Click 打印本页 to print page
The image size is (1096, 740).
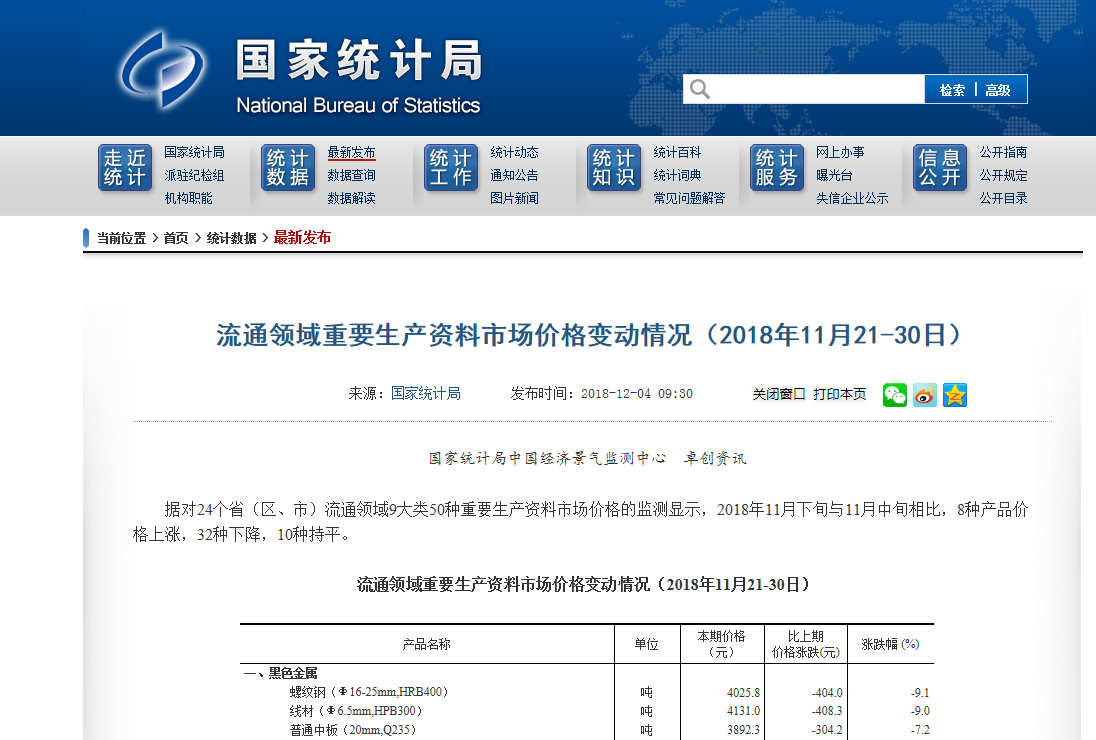coord(839,394)
